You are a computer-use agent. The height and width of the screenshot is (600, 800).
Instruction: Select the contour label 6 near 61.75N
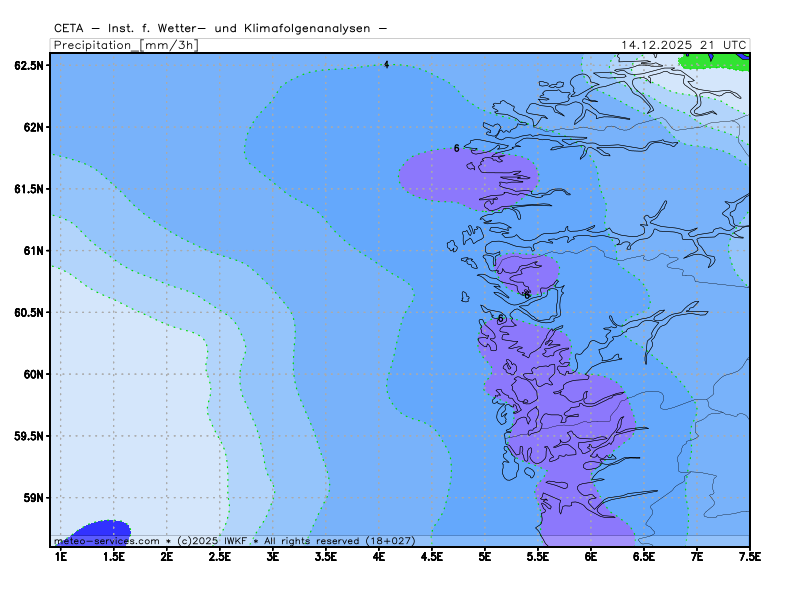click(456, 148)
